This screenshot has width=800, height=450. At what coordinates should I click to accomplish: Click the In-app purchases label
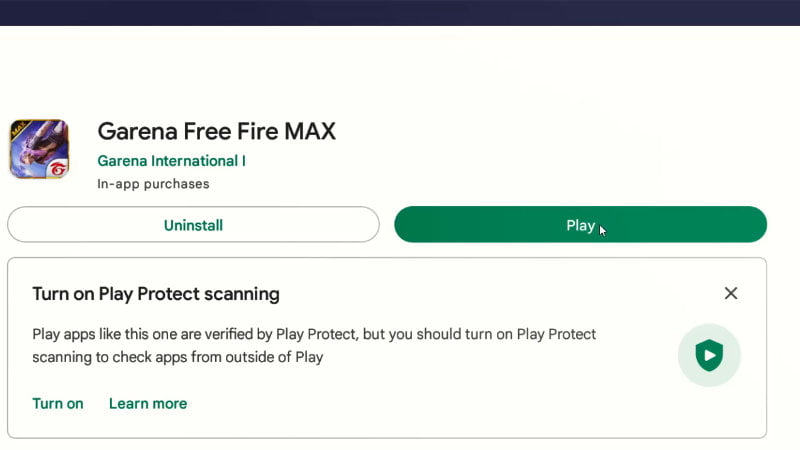tap(153, 184)
